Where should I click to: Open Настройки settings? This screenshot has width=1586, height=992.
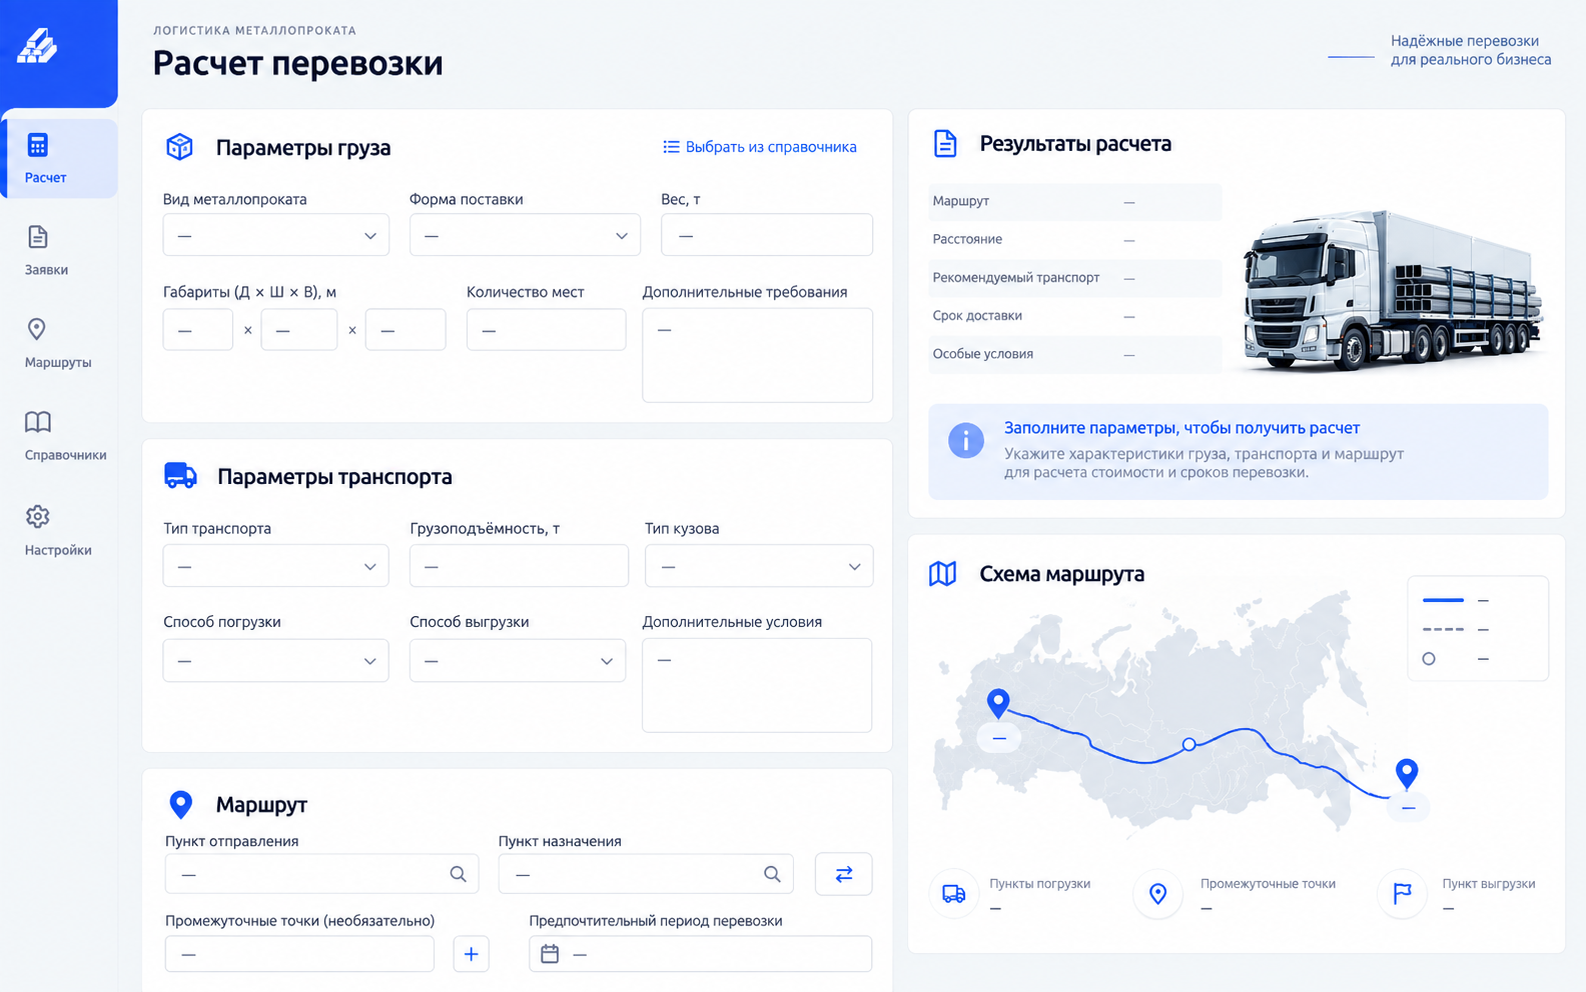58,531
